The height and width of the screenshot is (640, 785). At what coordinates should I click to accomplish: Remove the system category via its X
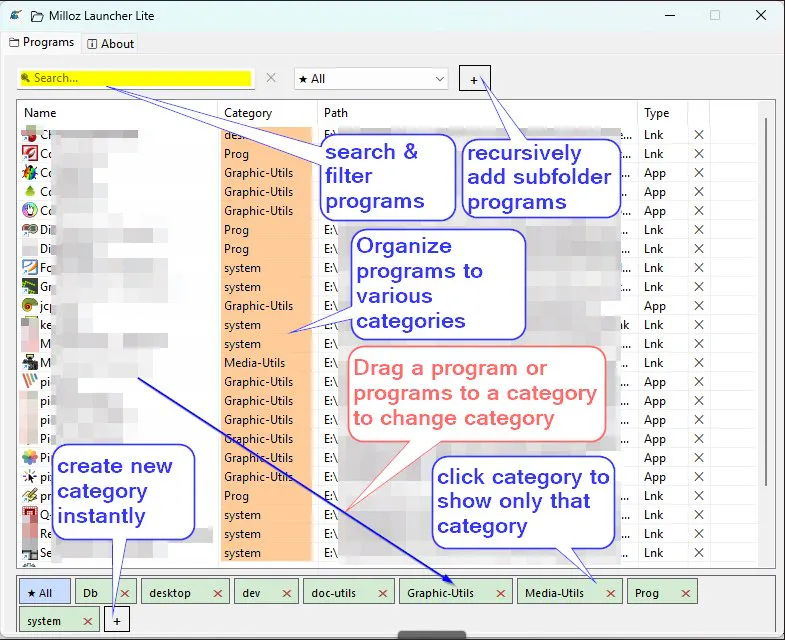pyautogui.click(x=88, y=621)
